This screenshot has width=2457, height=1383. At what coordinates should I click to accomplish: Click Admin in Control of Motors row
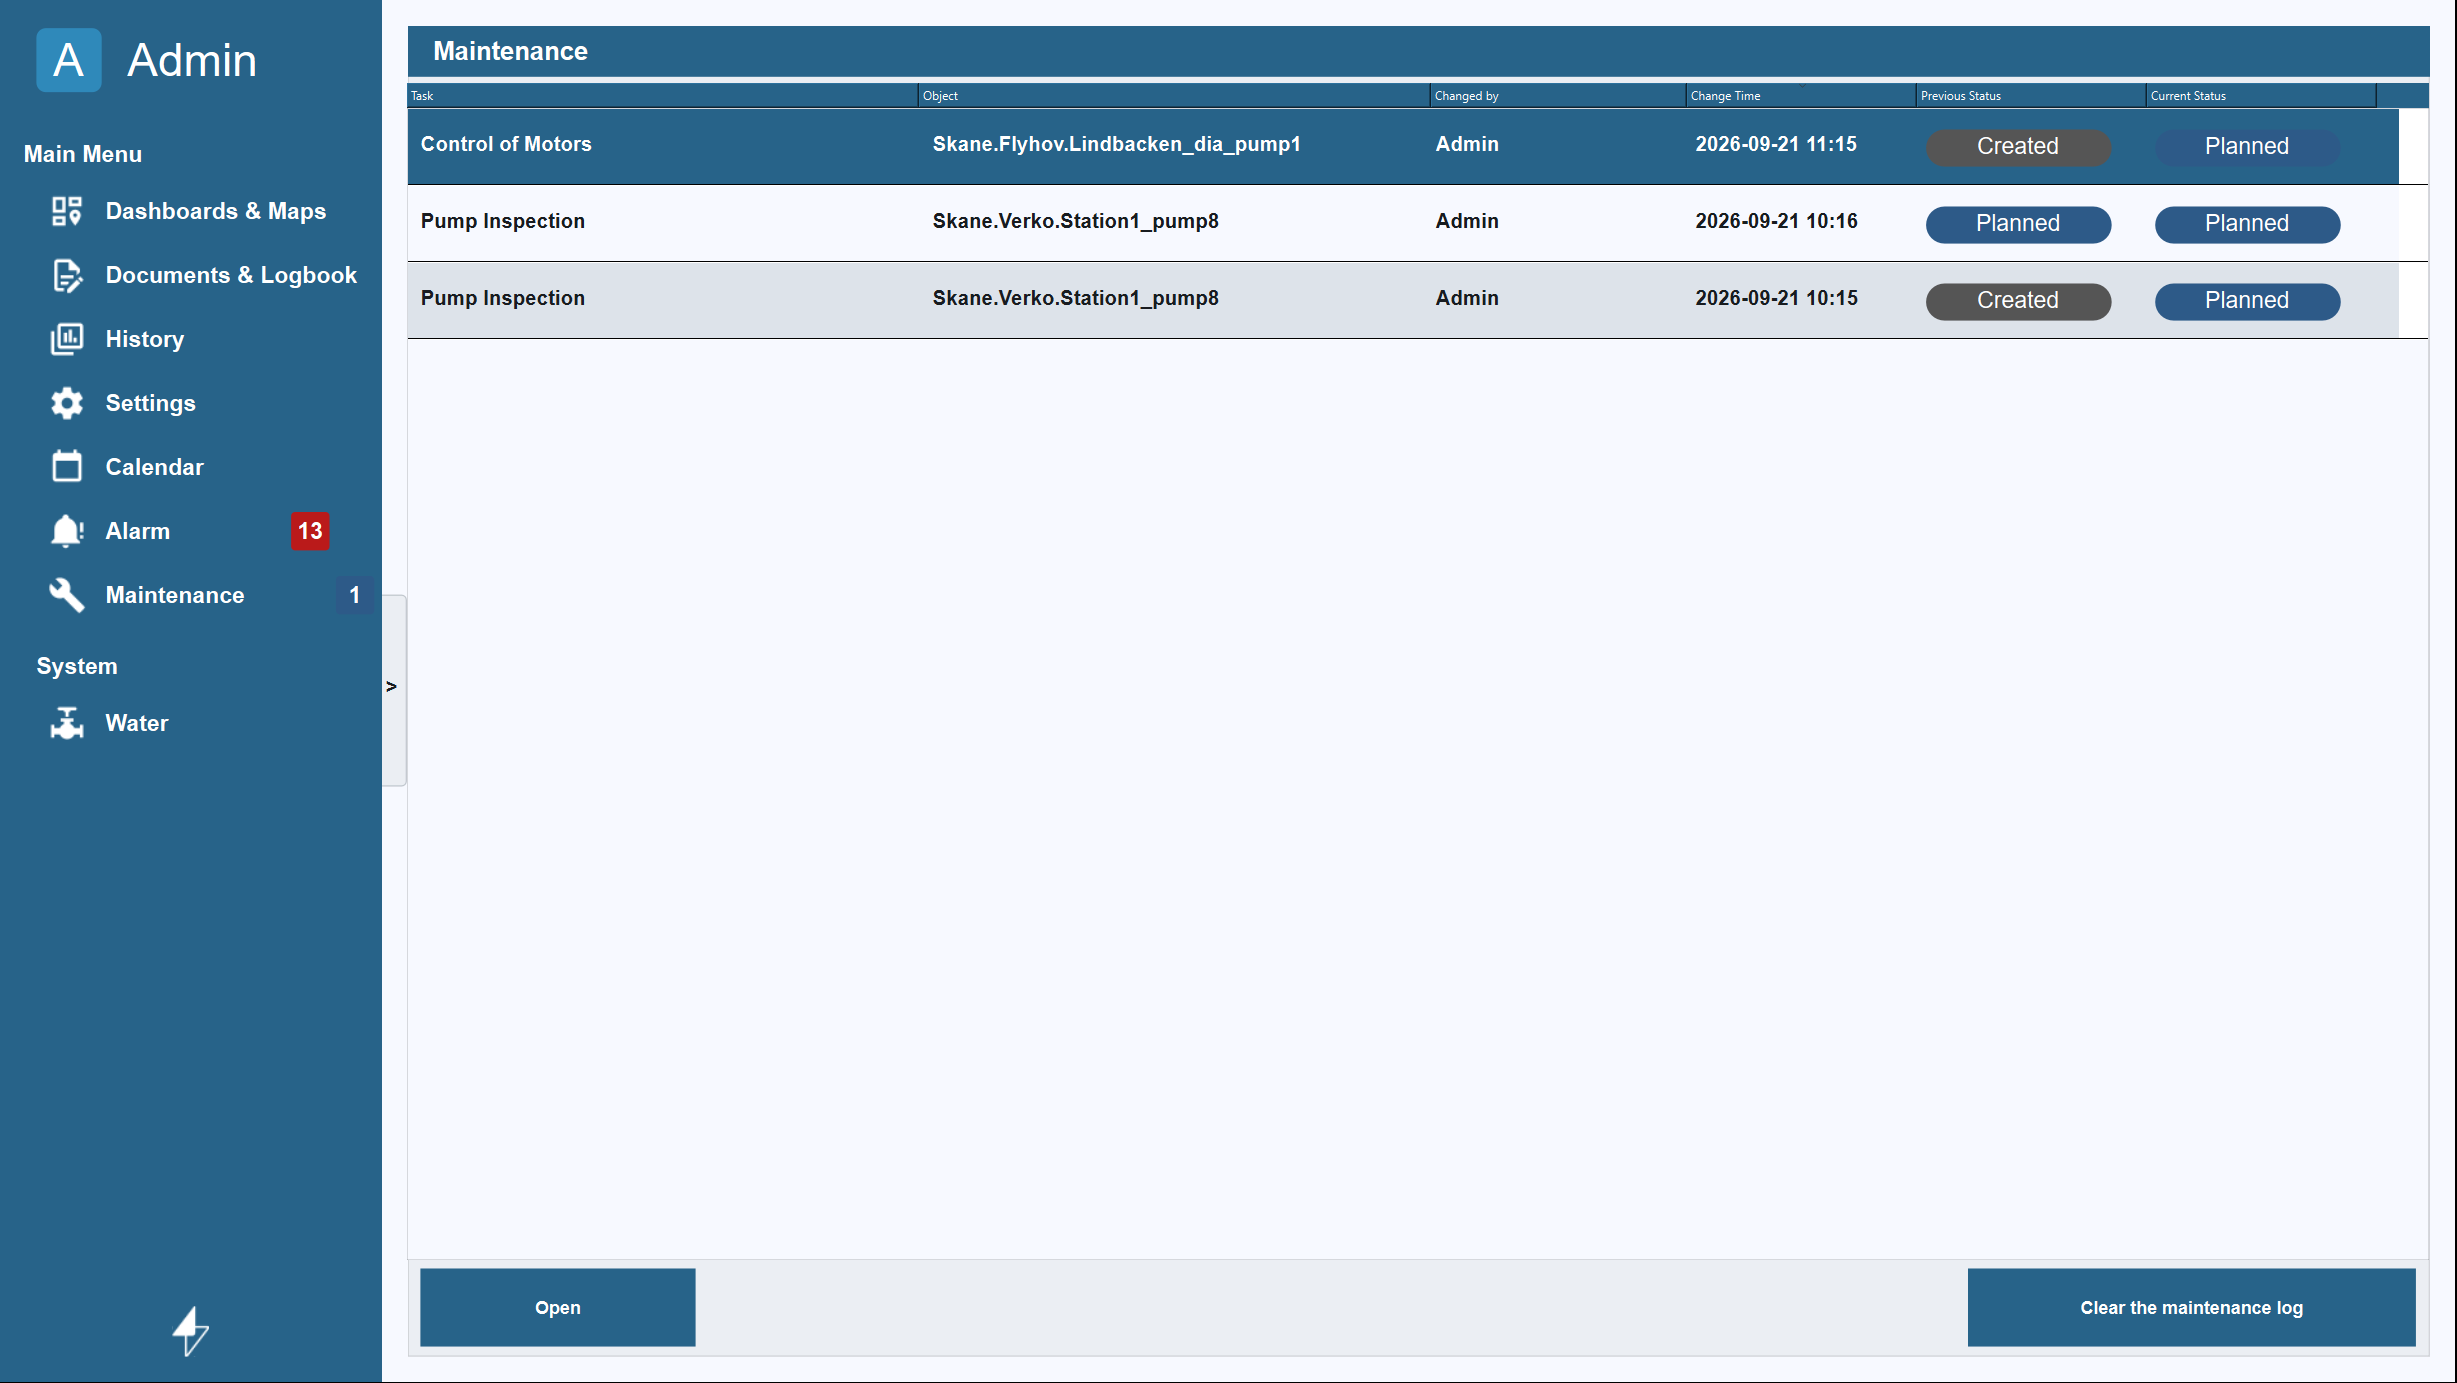pos(1467,144)
